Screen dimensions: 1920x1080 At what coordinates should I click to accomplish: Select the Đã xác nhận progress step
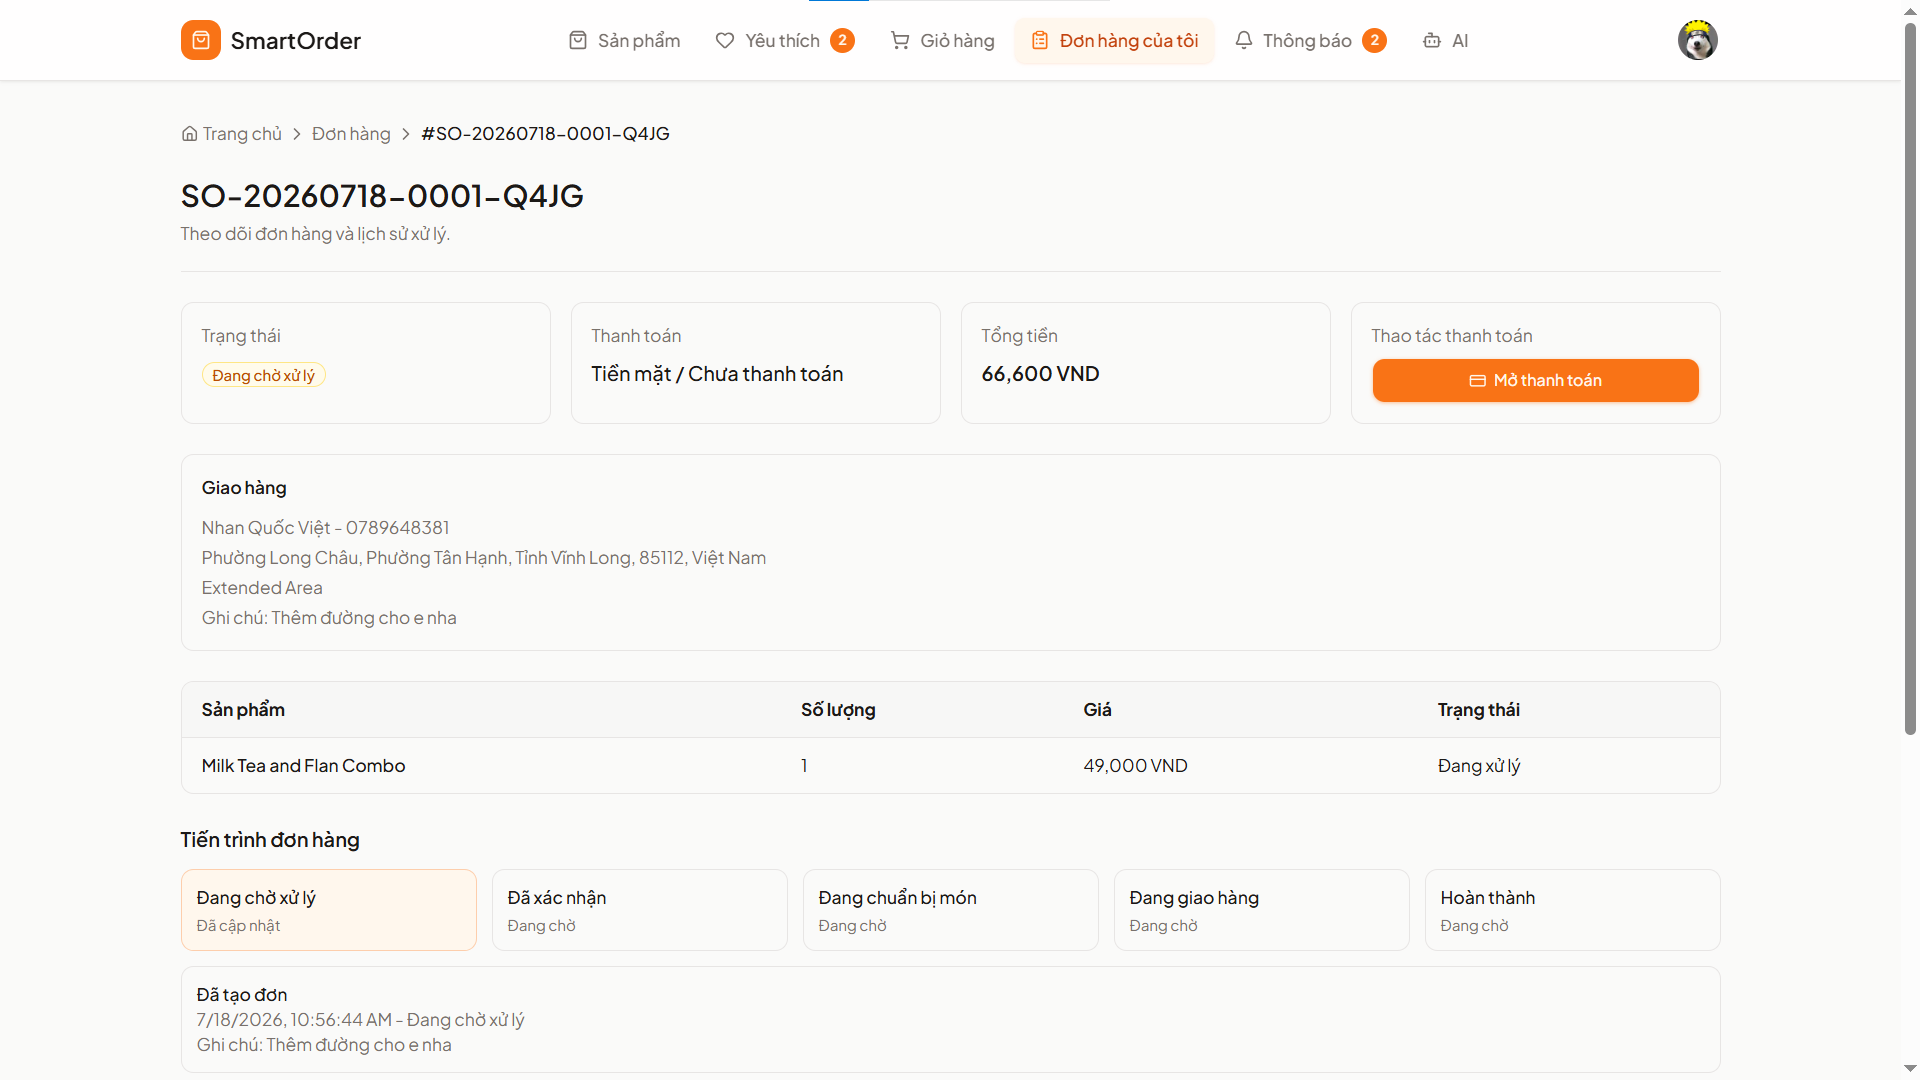(x=639, y=910)
